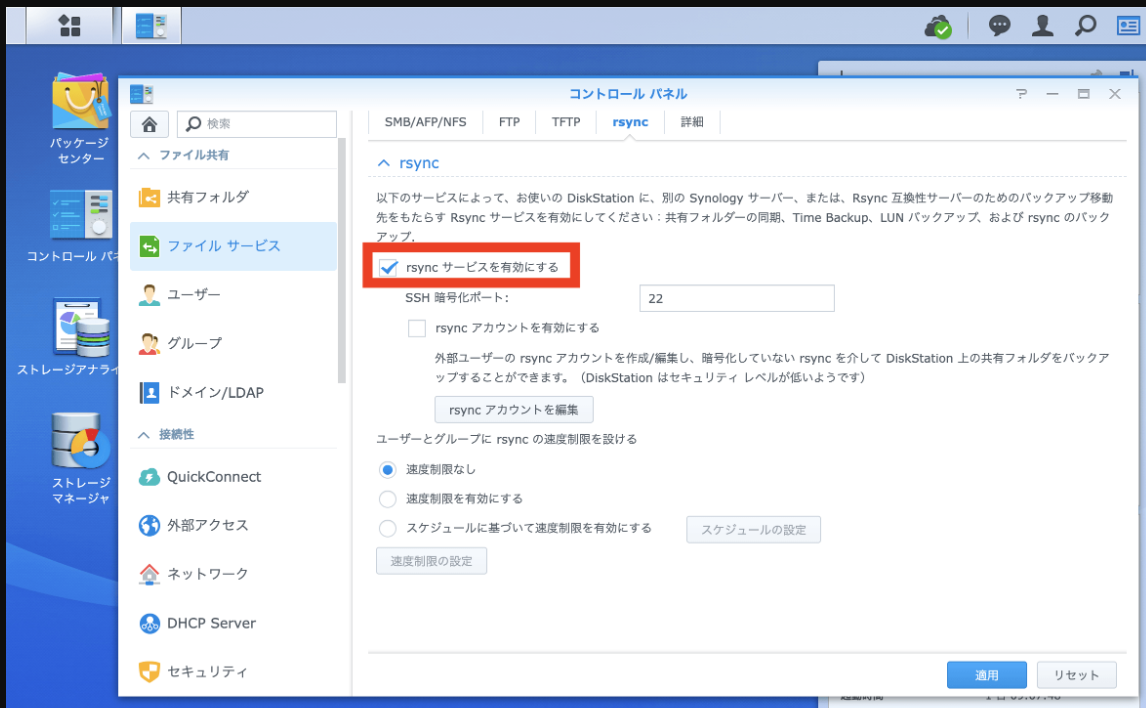Click the ネットワーク house icon
The height and width of the screenshot is (708, 1146).
click(x=149, y=574)
